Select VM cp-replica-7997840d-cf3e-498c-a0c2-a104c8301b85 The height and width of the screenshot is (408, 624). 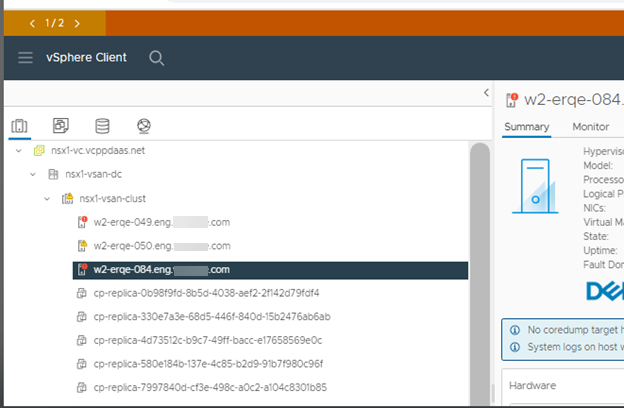click(x=210, y=387)
